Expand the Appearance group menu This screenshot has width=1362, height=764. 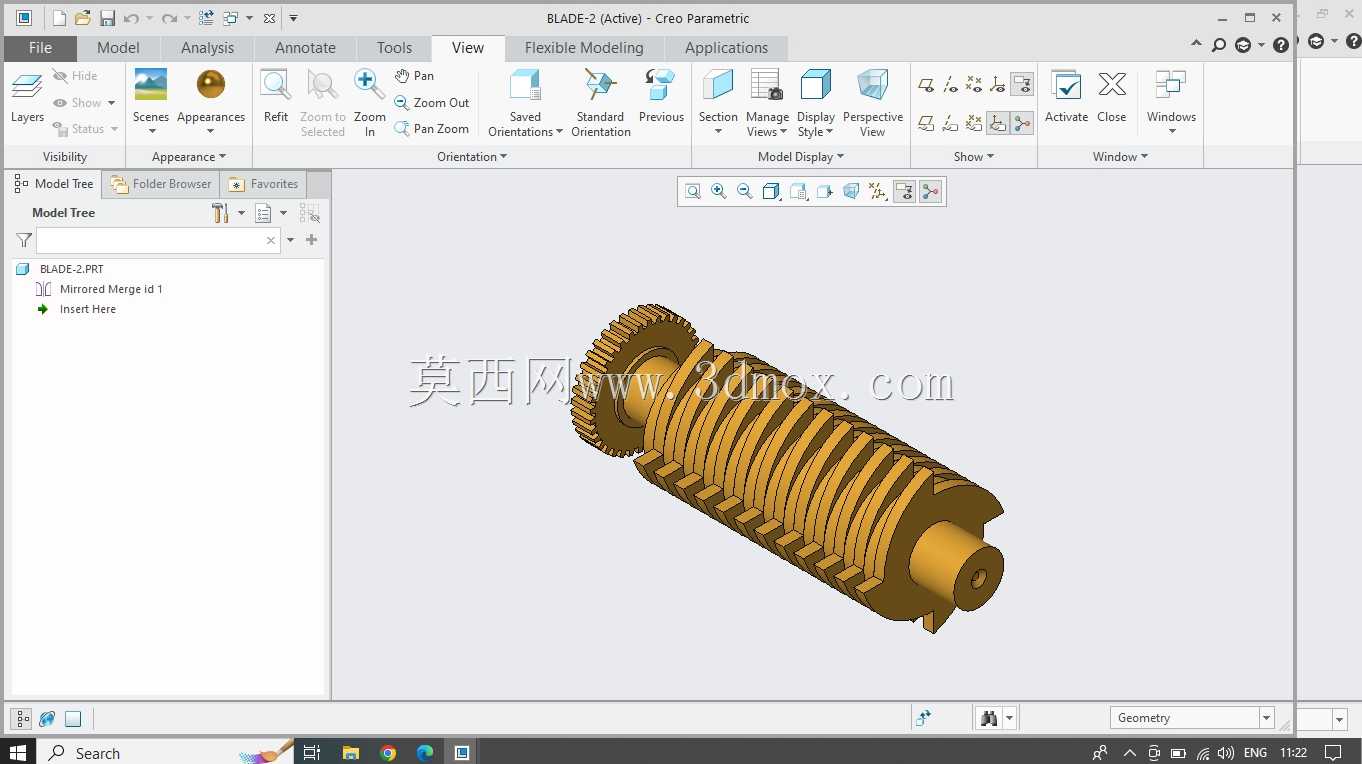point(189,157)
